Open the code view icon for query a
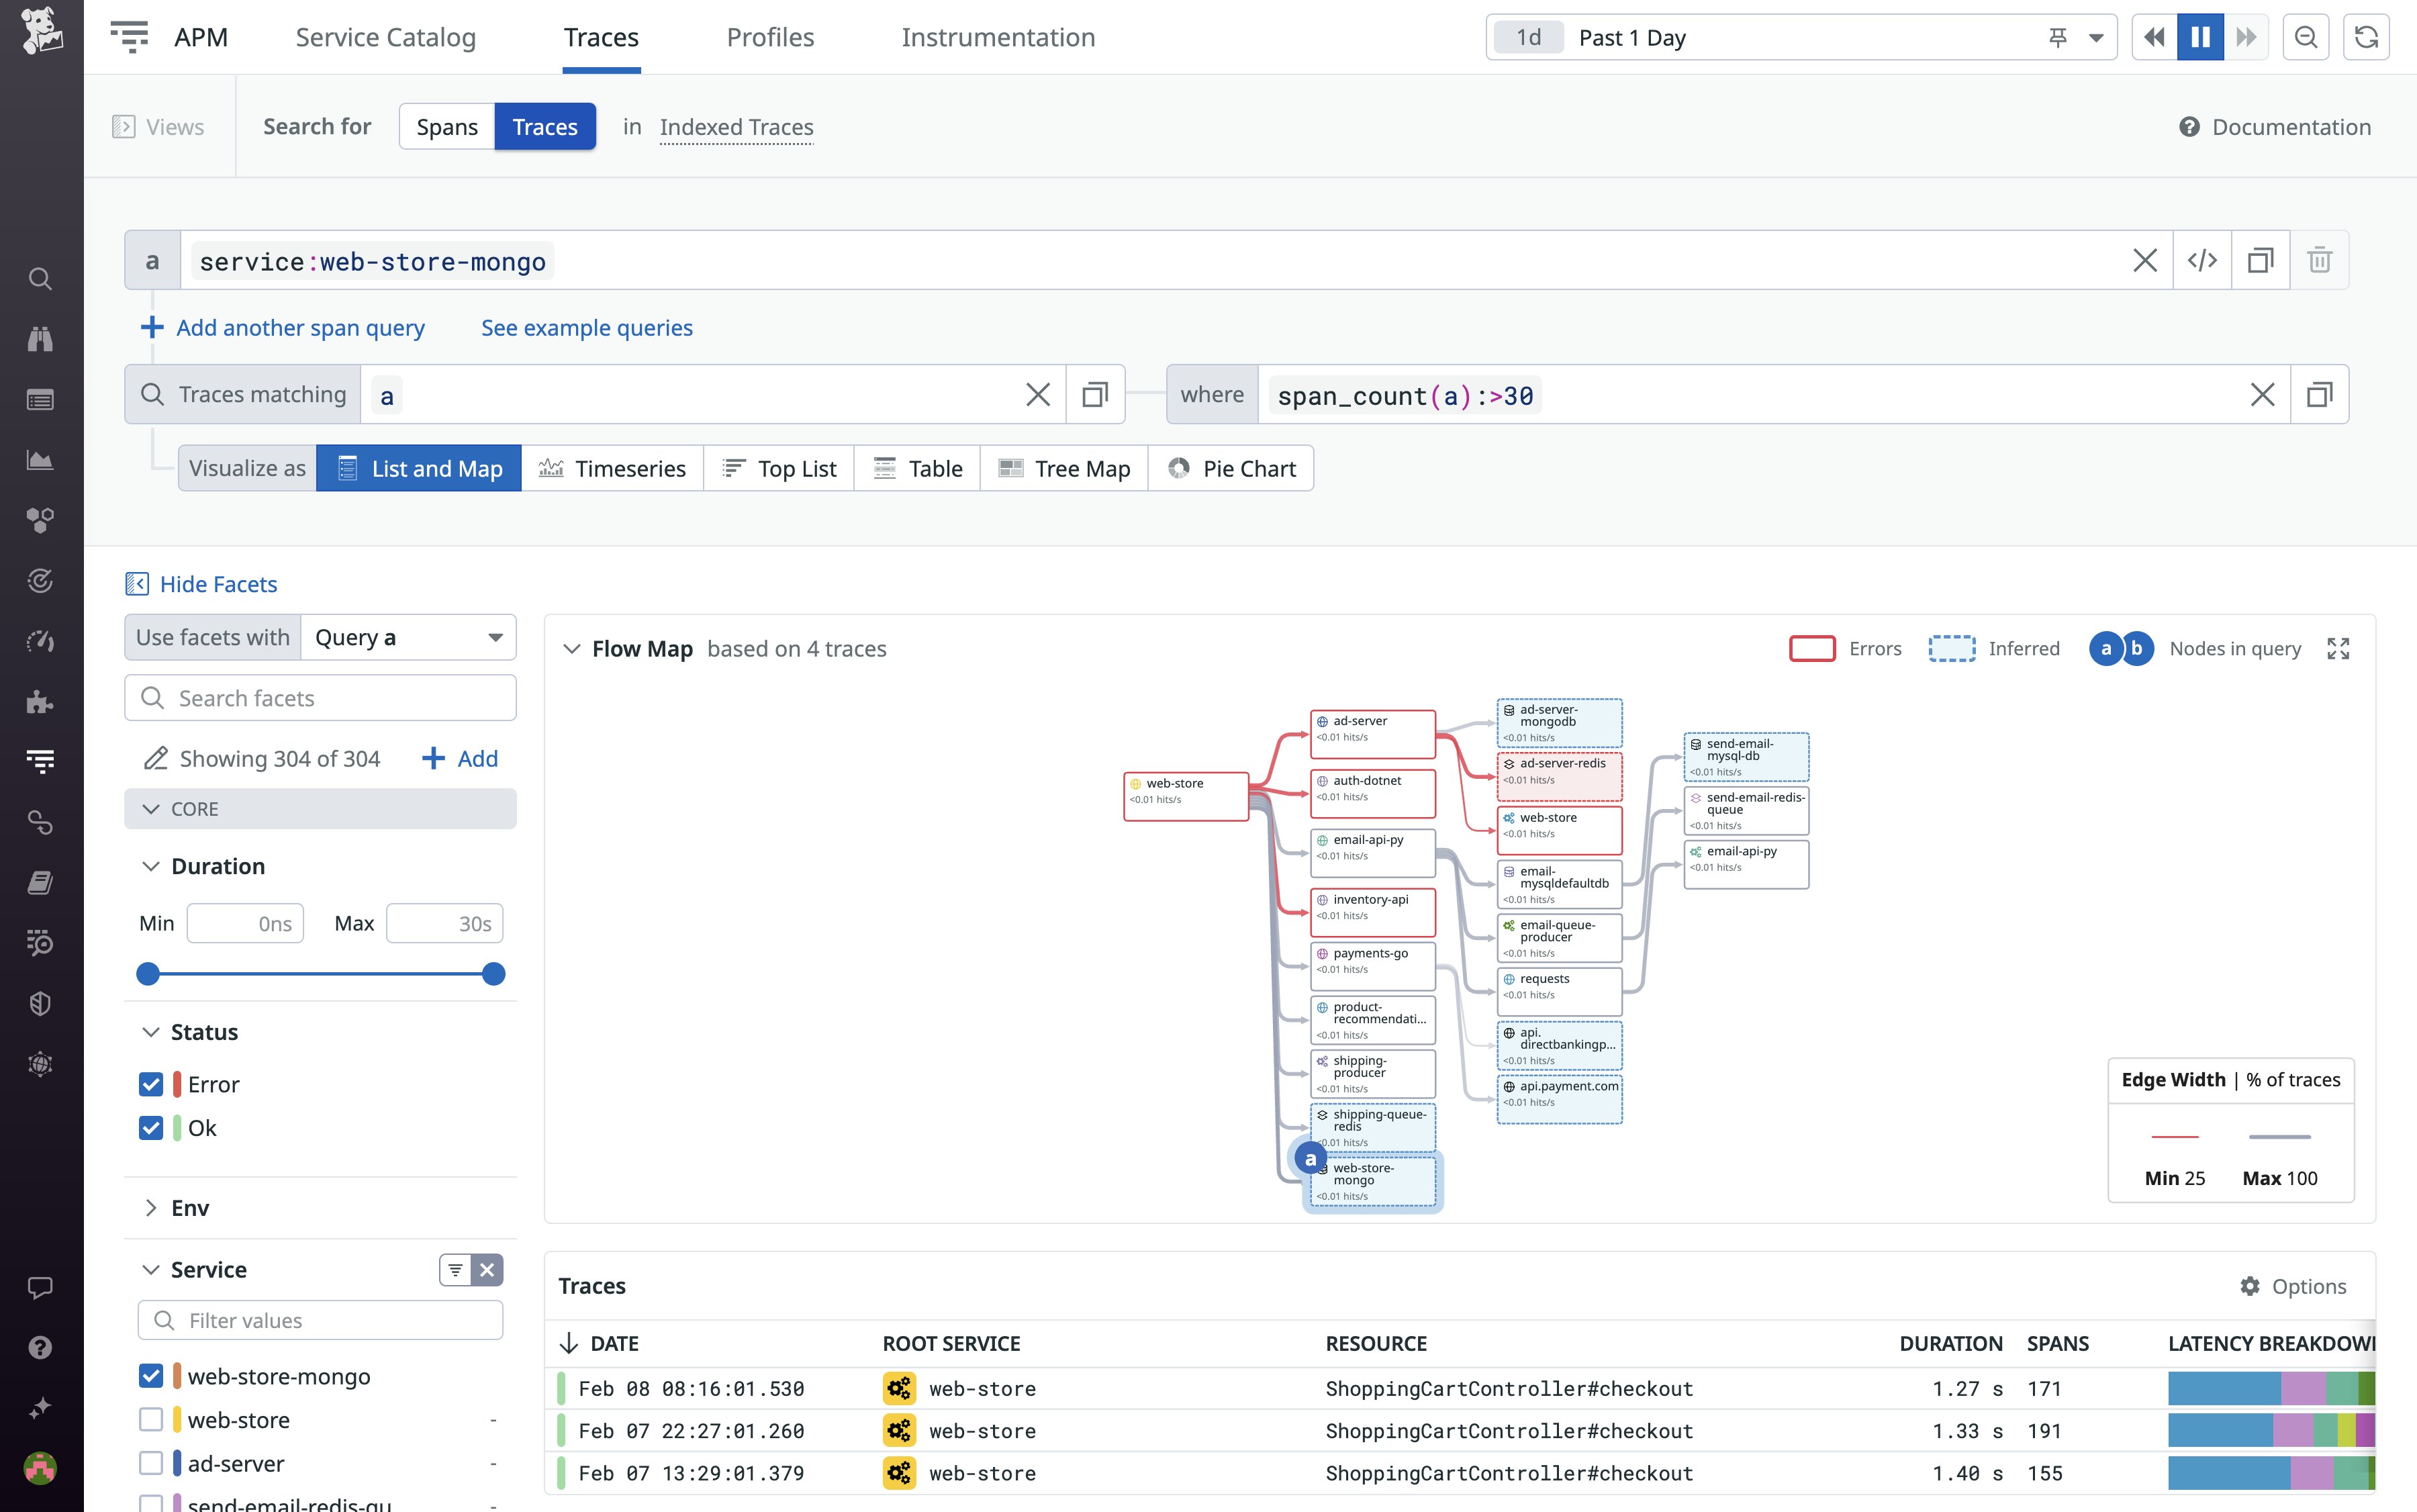2417x1512 pixels. 2202,261
